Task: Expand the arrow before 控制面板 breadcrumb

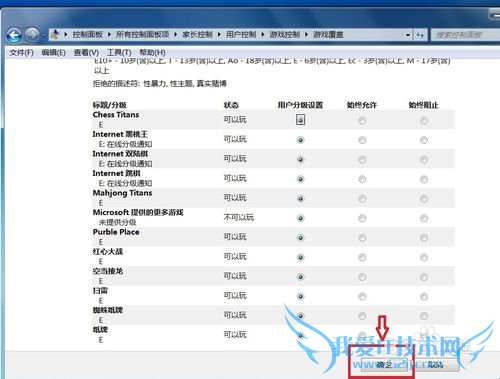Action: click(x=66, y=35)
